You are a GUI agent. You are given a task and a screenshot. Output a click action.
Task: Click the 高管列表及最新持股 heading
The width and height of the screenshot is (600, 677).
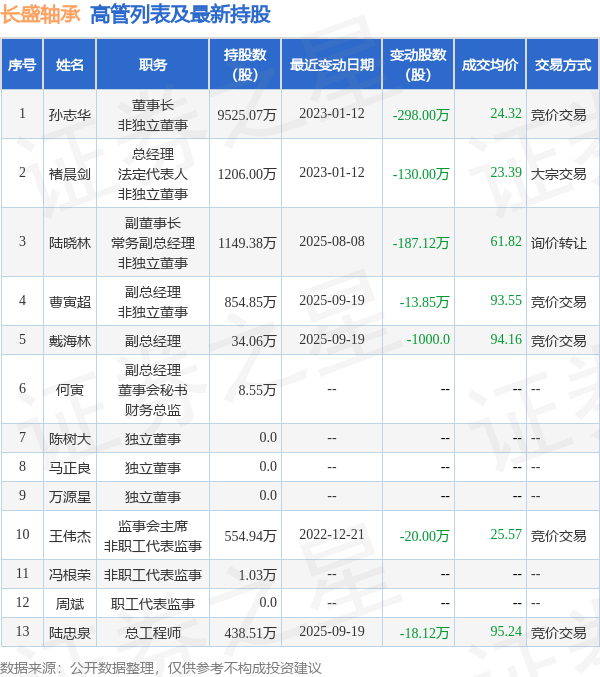tap(180, 14)
